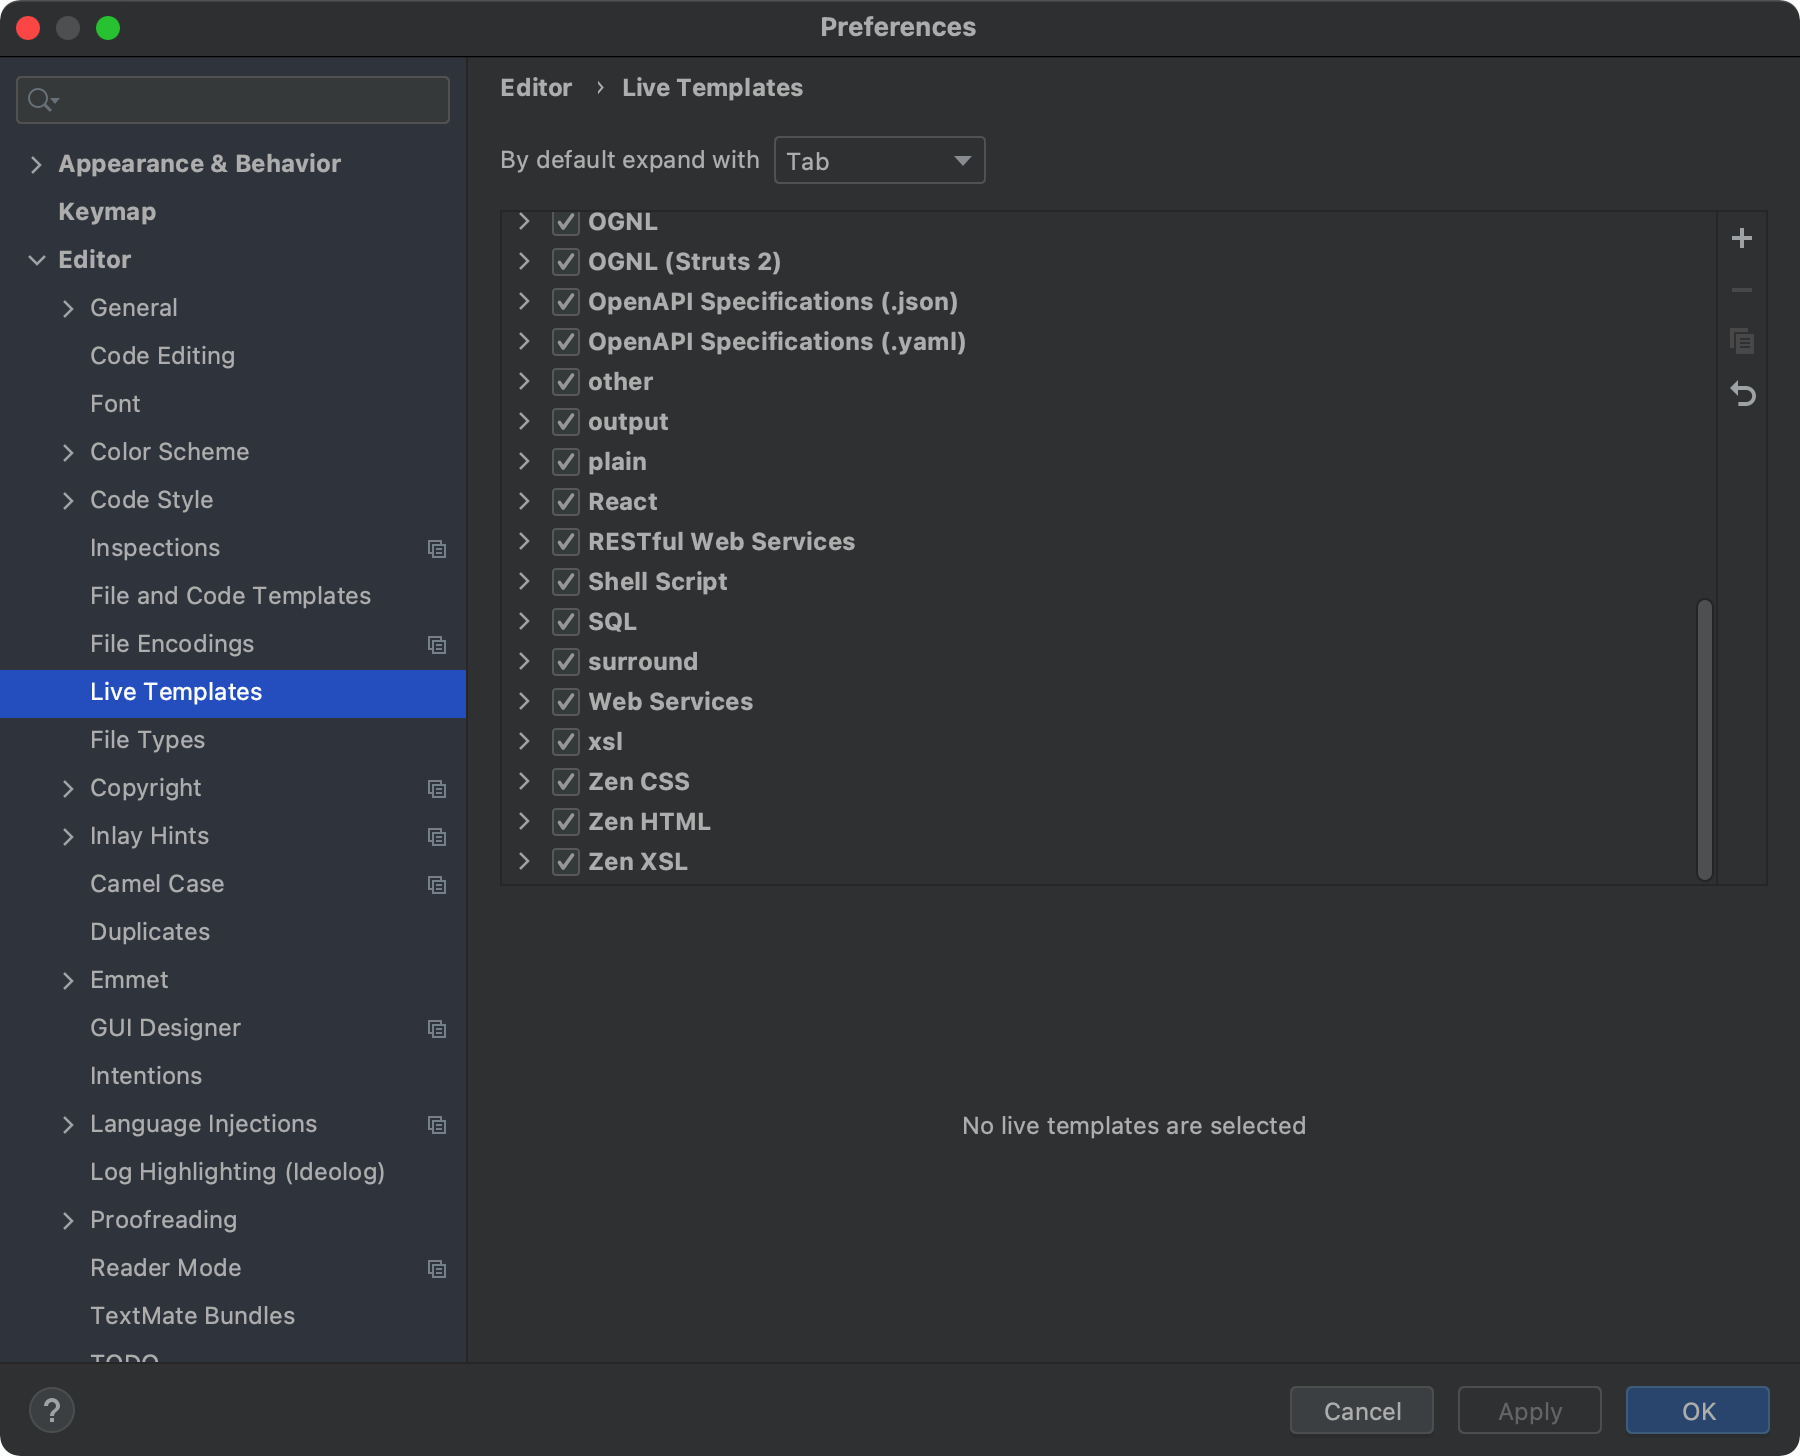Viewport: 1800px width, 1456px height.
Task: Click the project-level icon beside File Encodings
Action: (x=437, y=645)
